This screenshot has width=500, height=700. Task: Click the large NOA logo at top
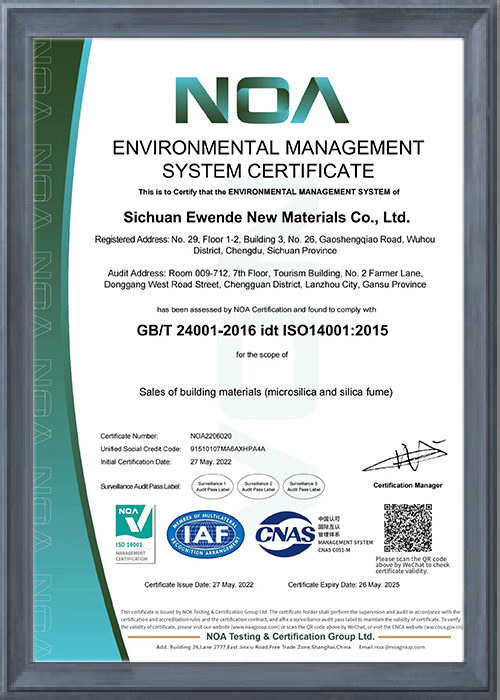[262, 100]
